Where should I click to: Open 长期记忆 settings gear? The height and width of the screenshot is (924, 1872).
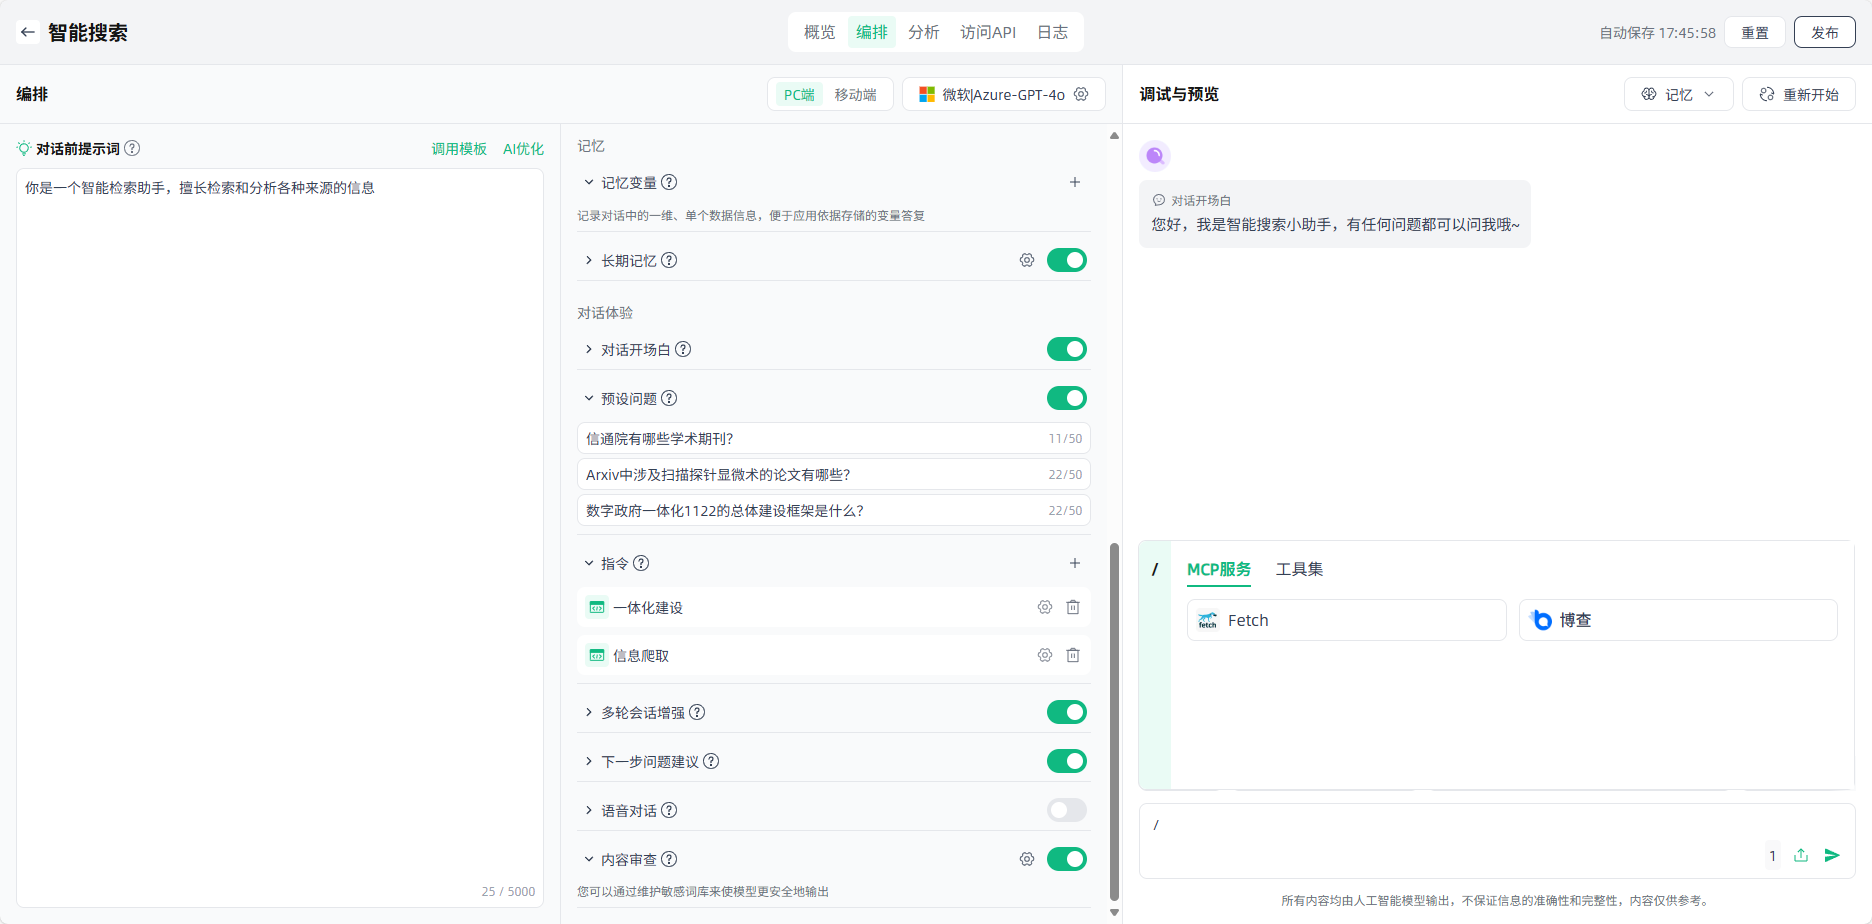tap(1027, 260)
